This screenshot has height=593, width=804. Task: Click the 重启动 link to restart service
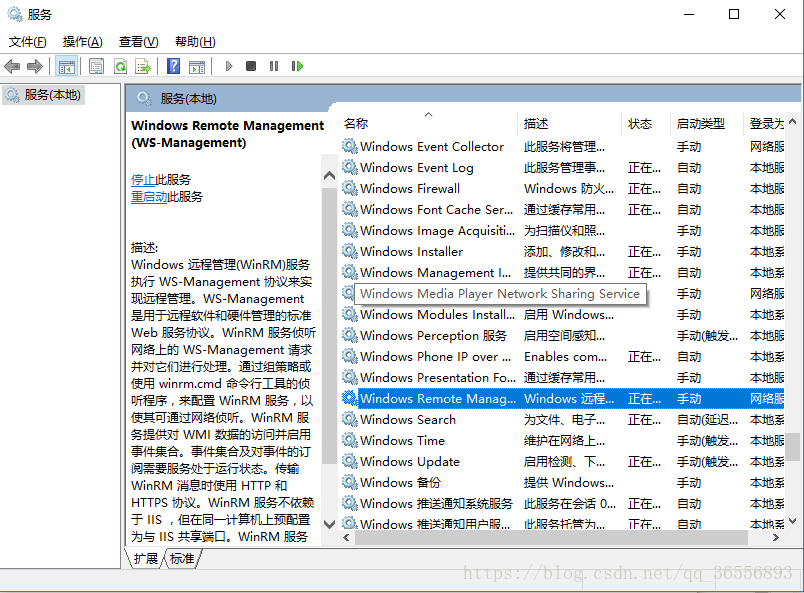click(149, 196)
